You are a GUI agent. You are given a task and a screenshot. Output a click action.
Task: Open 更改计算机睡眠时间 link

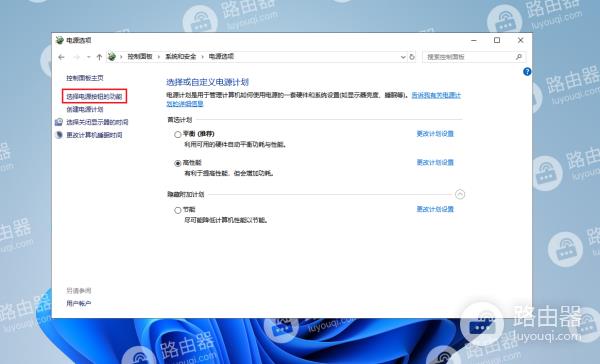94,135
